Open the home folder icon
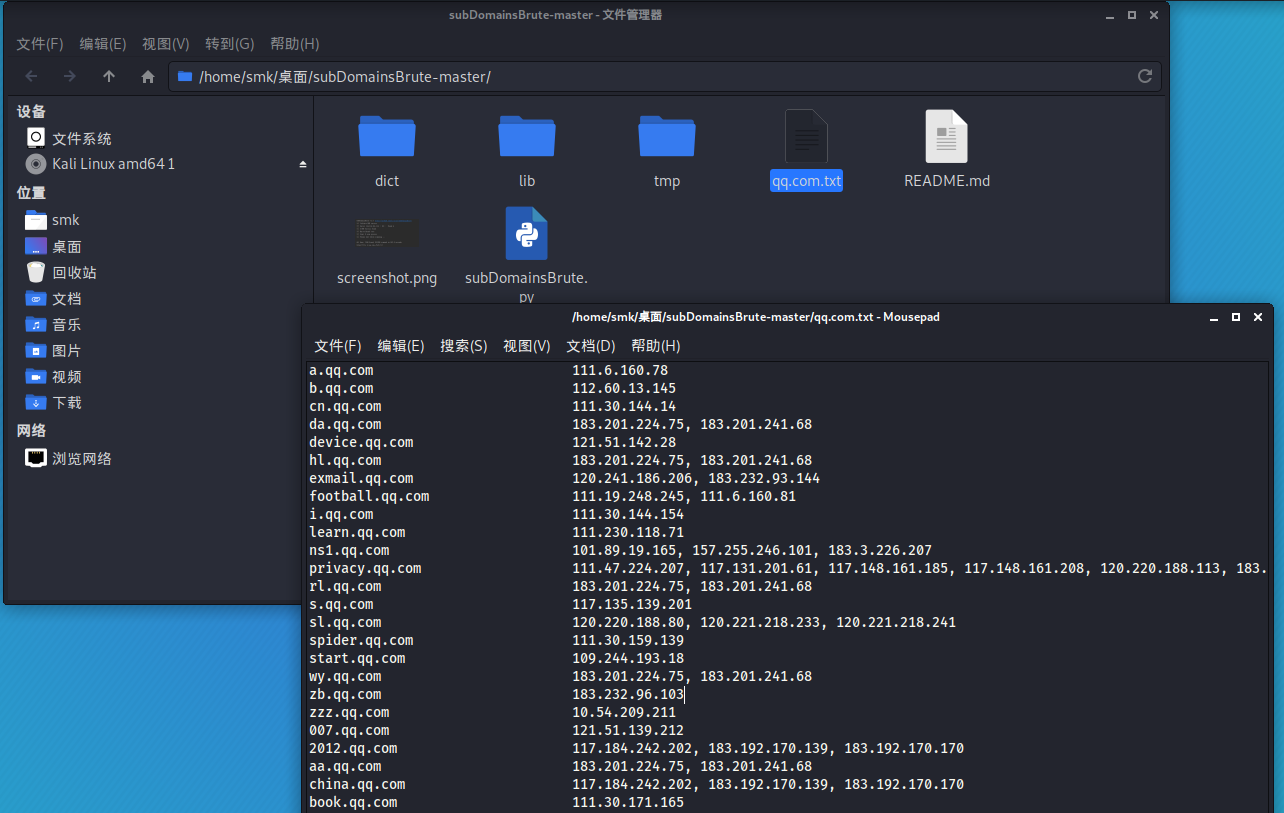Viewport: 1284px width, 813px height. [x=148, y=77]
